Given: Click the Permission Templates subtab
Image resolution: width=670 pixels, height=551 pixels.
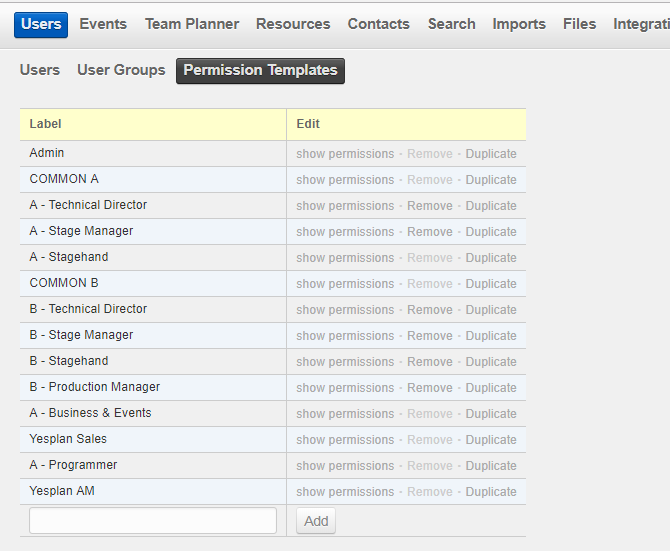Looking at the screenshot, I should [x=260, y=70].
